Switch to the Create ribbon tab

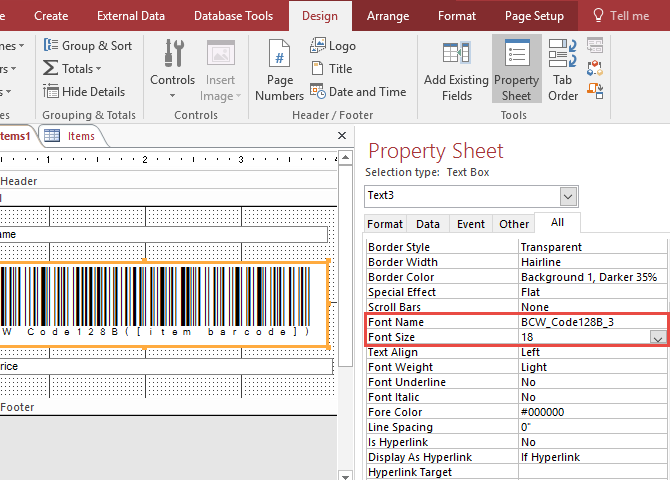click(x=51, y=16)
